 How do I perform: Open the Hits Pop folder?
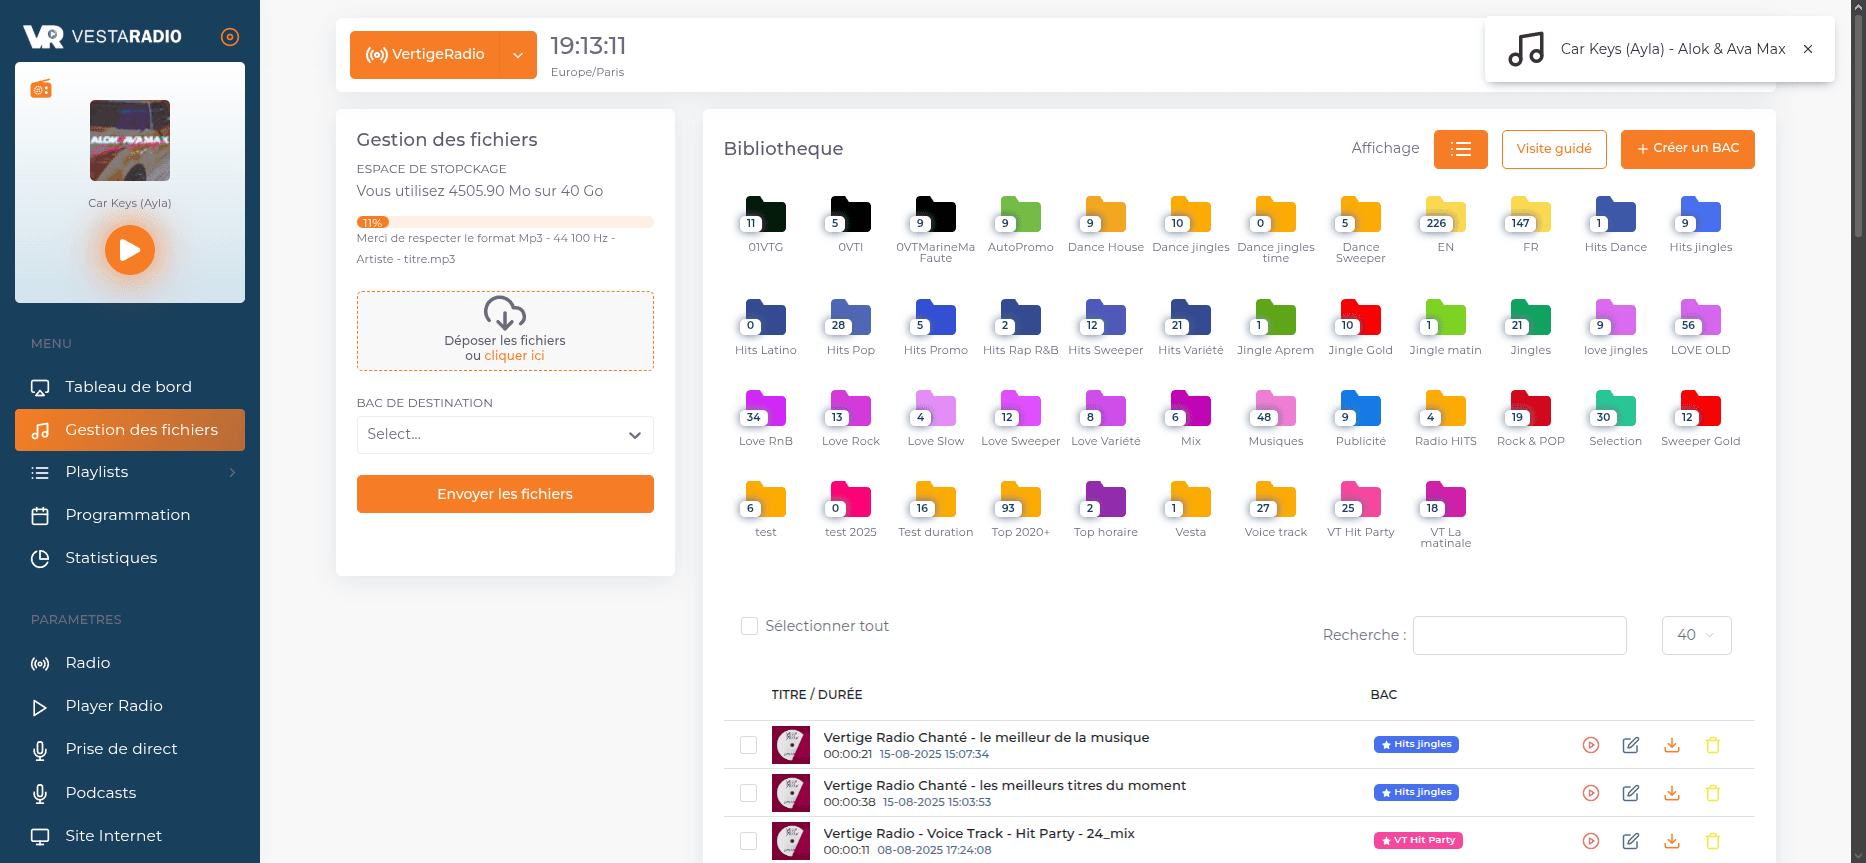850,320
